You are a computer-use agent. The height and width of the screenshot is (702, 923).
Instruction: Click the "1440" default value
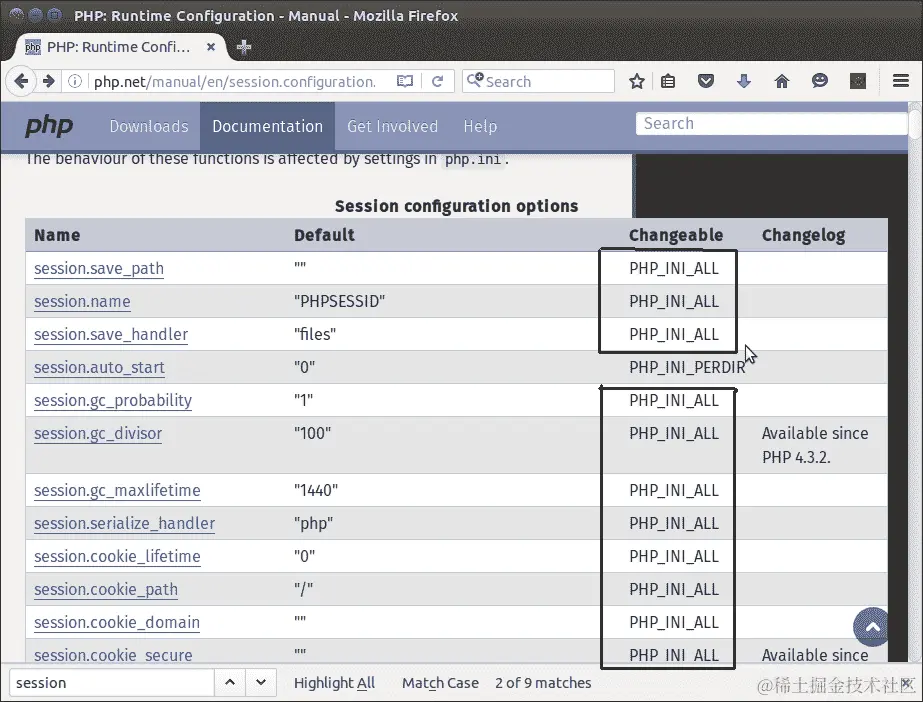(316, 490)
